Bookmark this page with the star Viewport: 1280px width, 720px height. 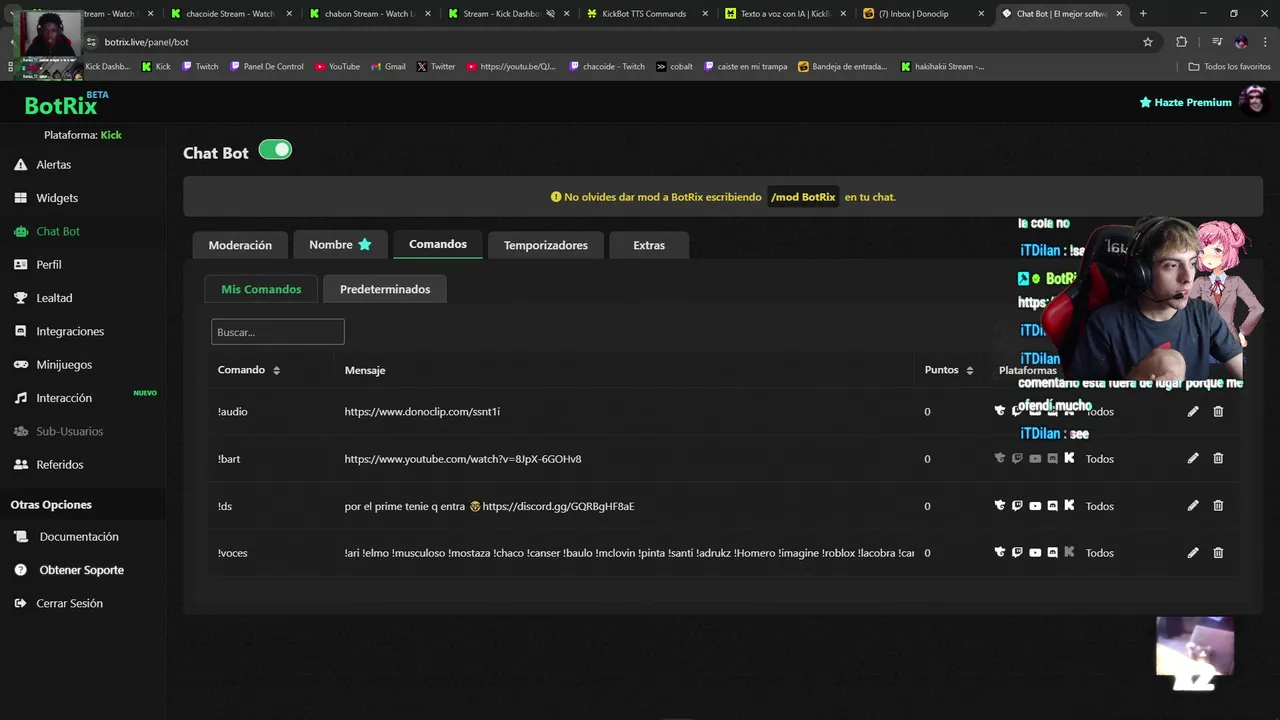pyautogui.click(x=1148, y=42)
